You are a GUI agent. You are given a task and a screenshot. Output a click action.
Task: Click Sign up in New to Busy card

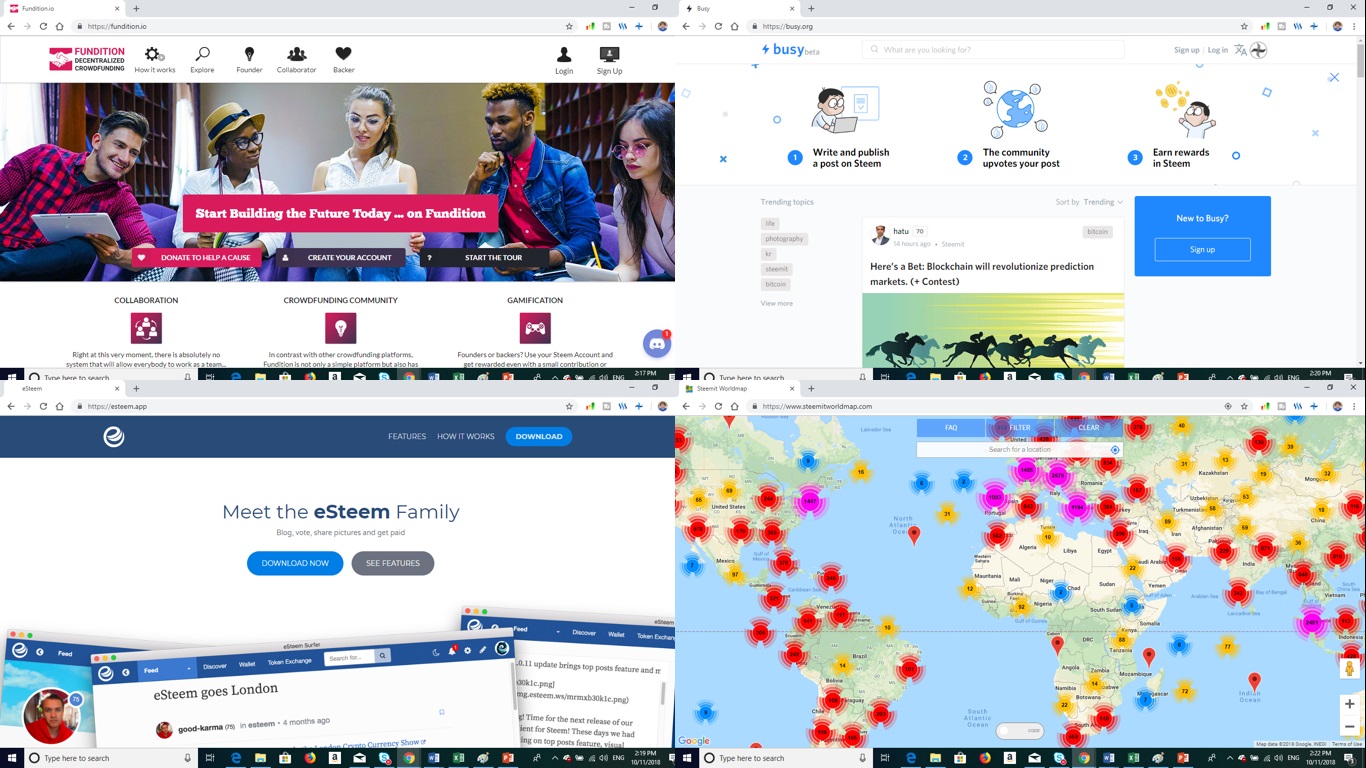pyautogui.click(x=1202, y=250)
